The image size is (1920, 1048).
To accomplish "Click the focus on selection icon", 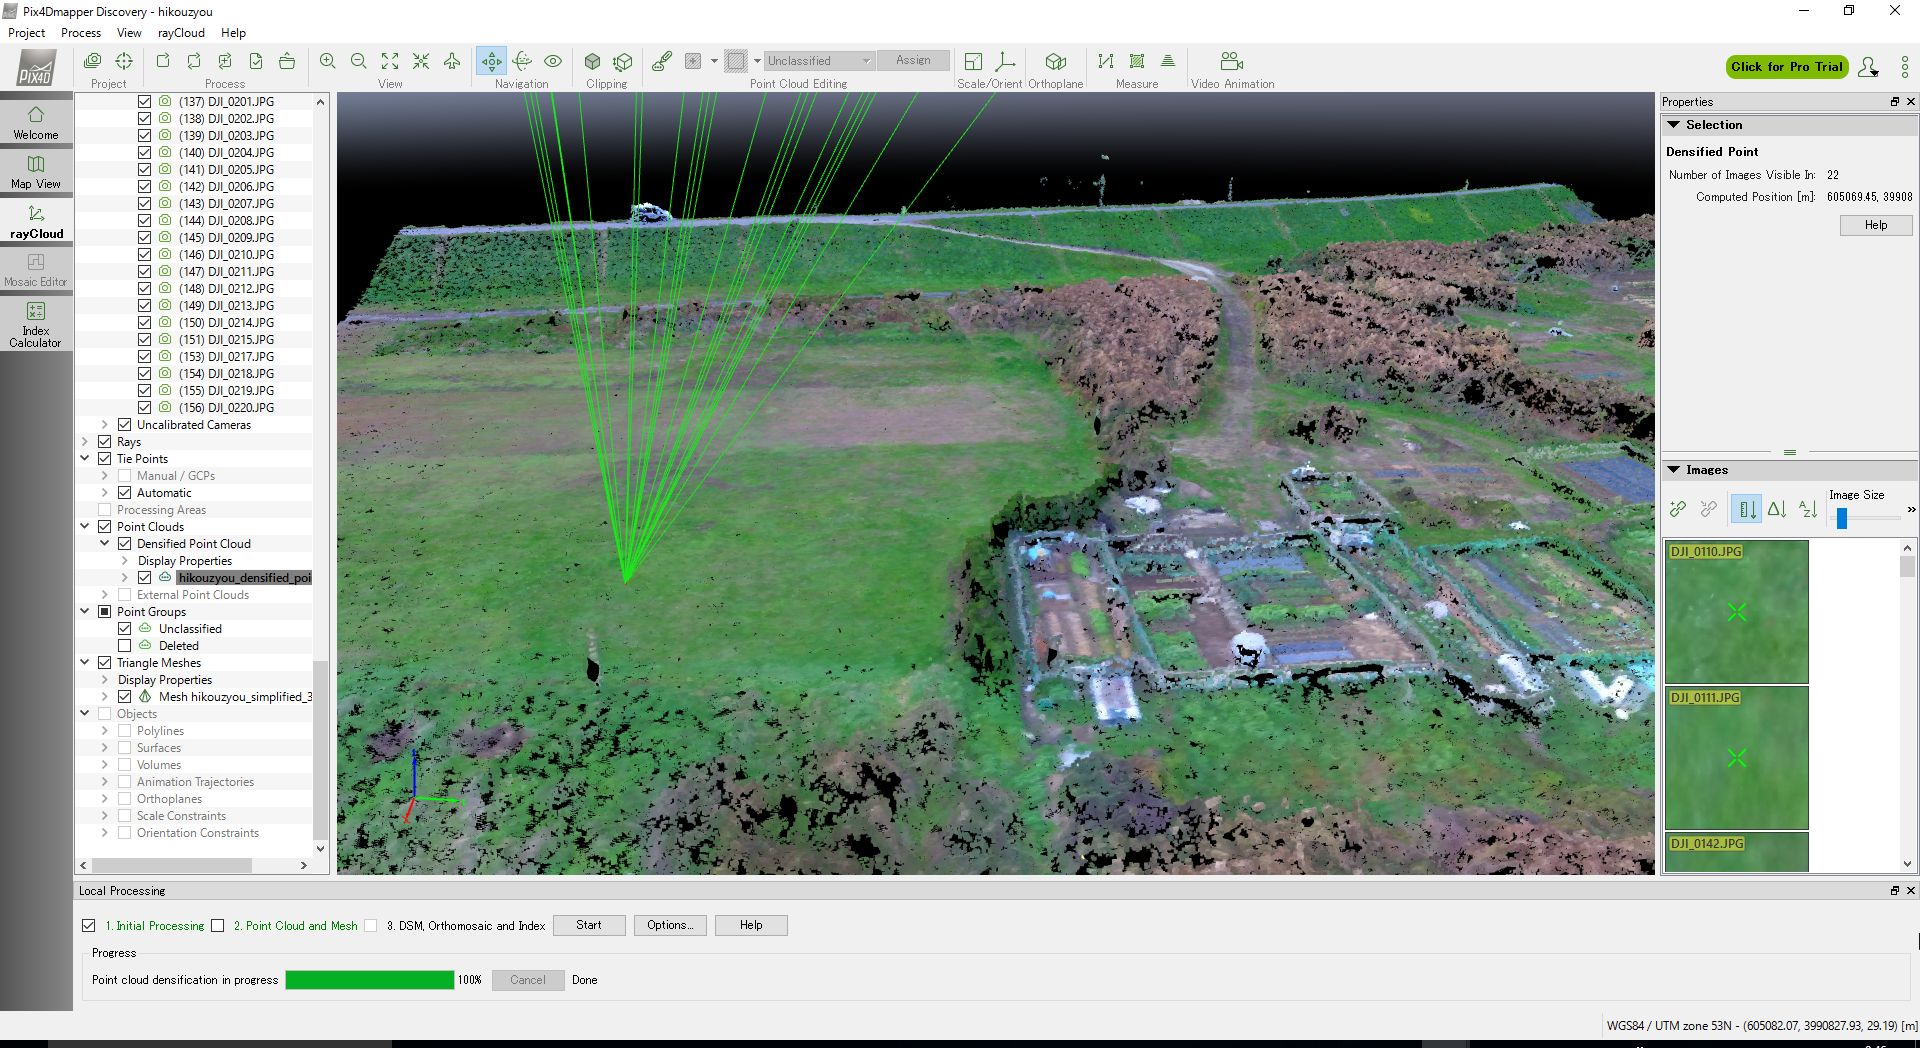I will click(x=421, y=61).
